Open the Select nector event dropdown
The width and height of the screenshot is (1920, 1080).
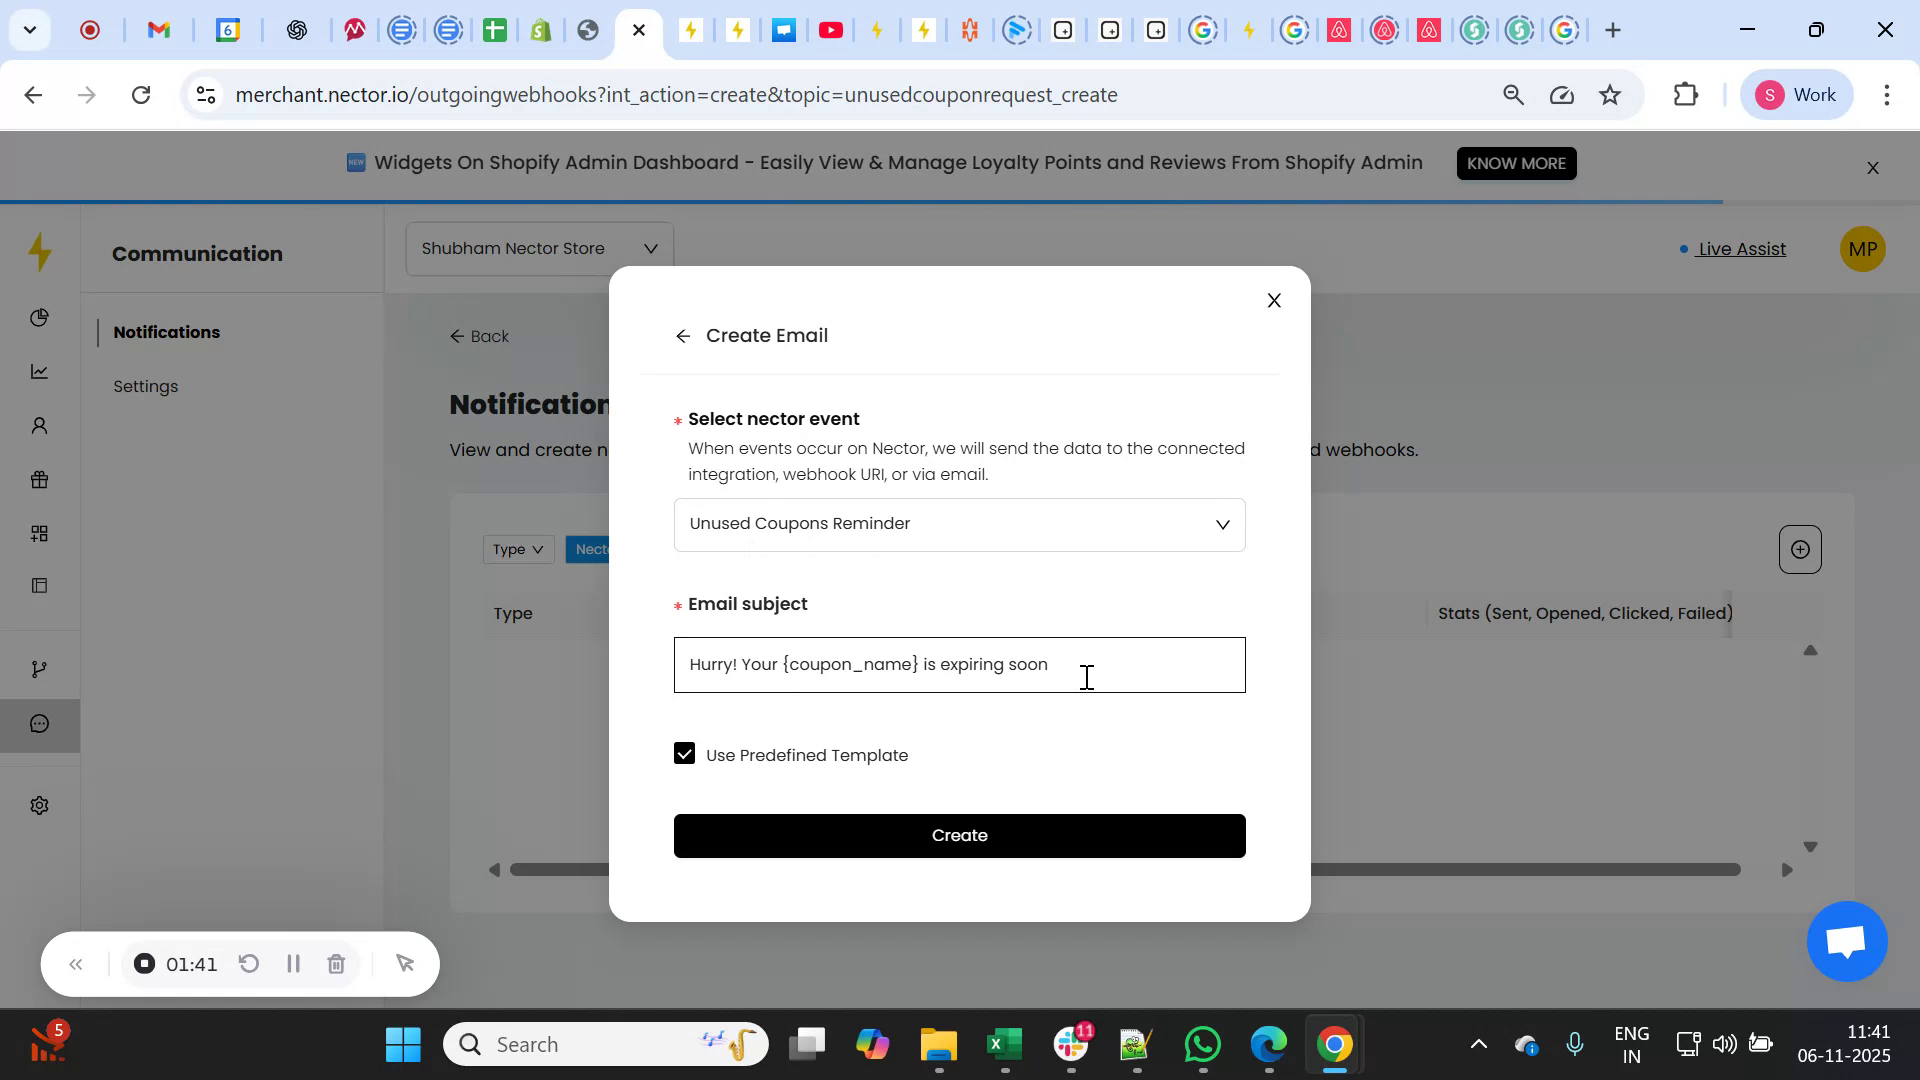959,524
